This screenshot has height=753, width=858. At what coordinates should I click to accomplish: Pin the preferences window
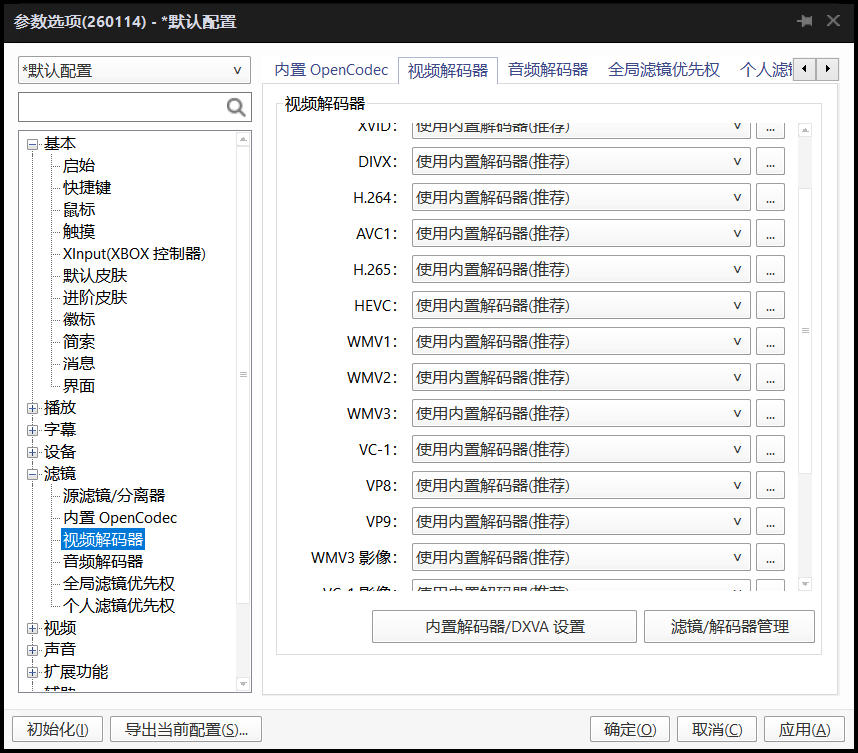pos(804,21)
